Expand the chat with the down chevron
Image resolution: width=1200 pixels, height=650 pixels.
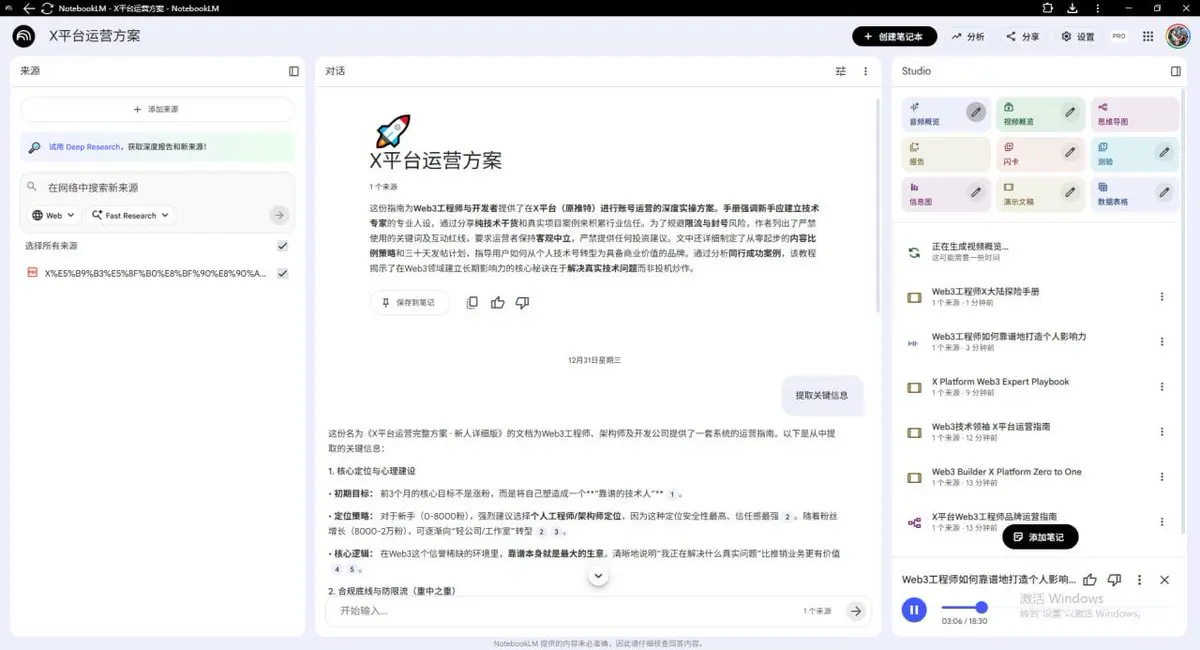[598, 575]
